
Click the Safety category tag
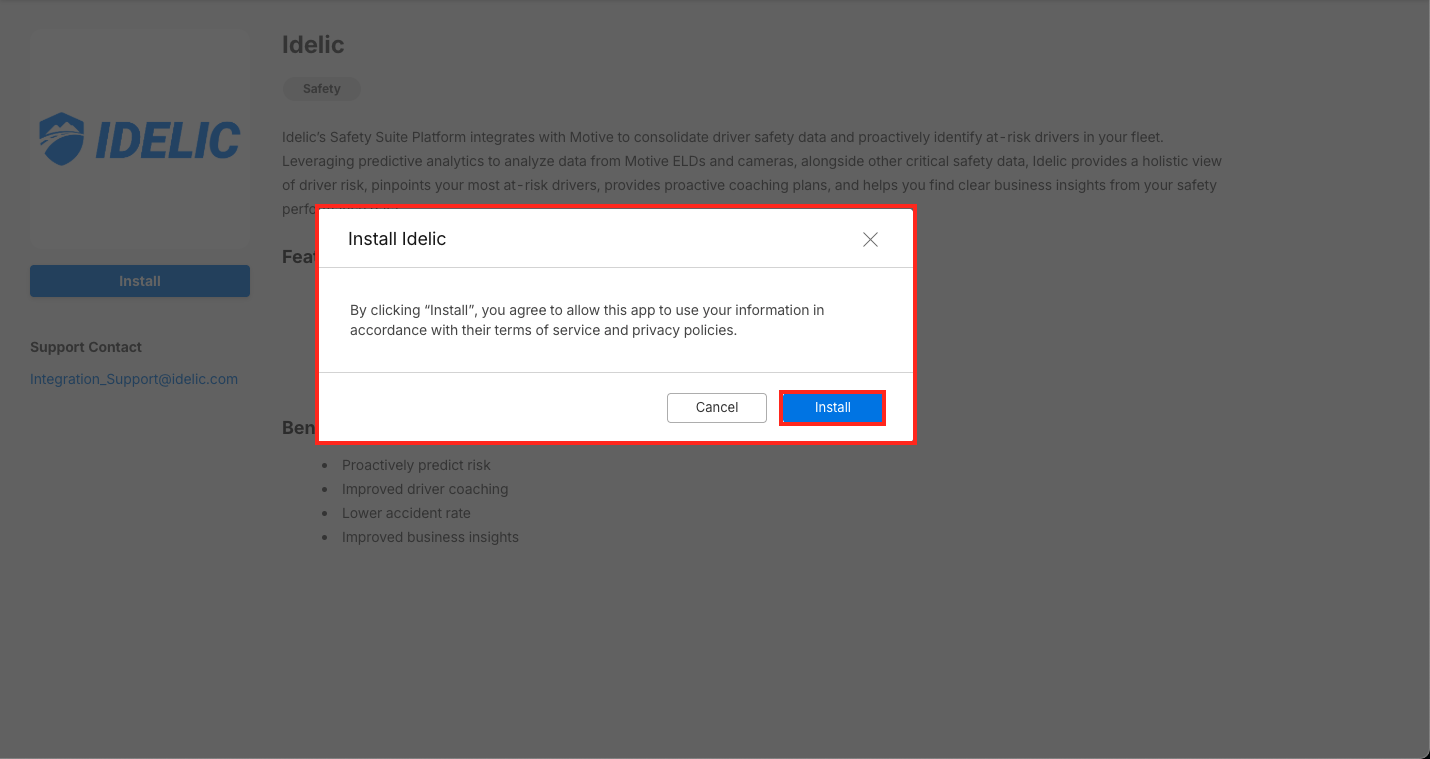(x=322, y=89)
